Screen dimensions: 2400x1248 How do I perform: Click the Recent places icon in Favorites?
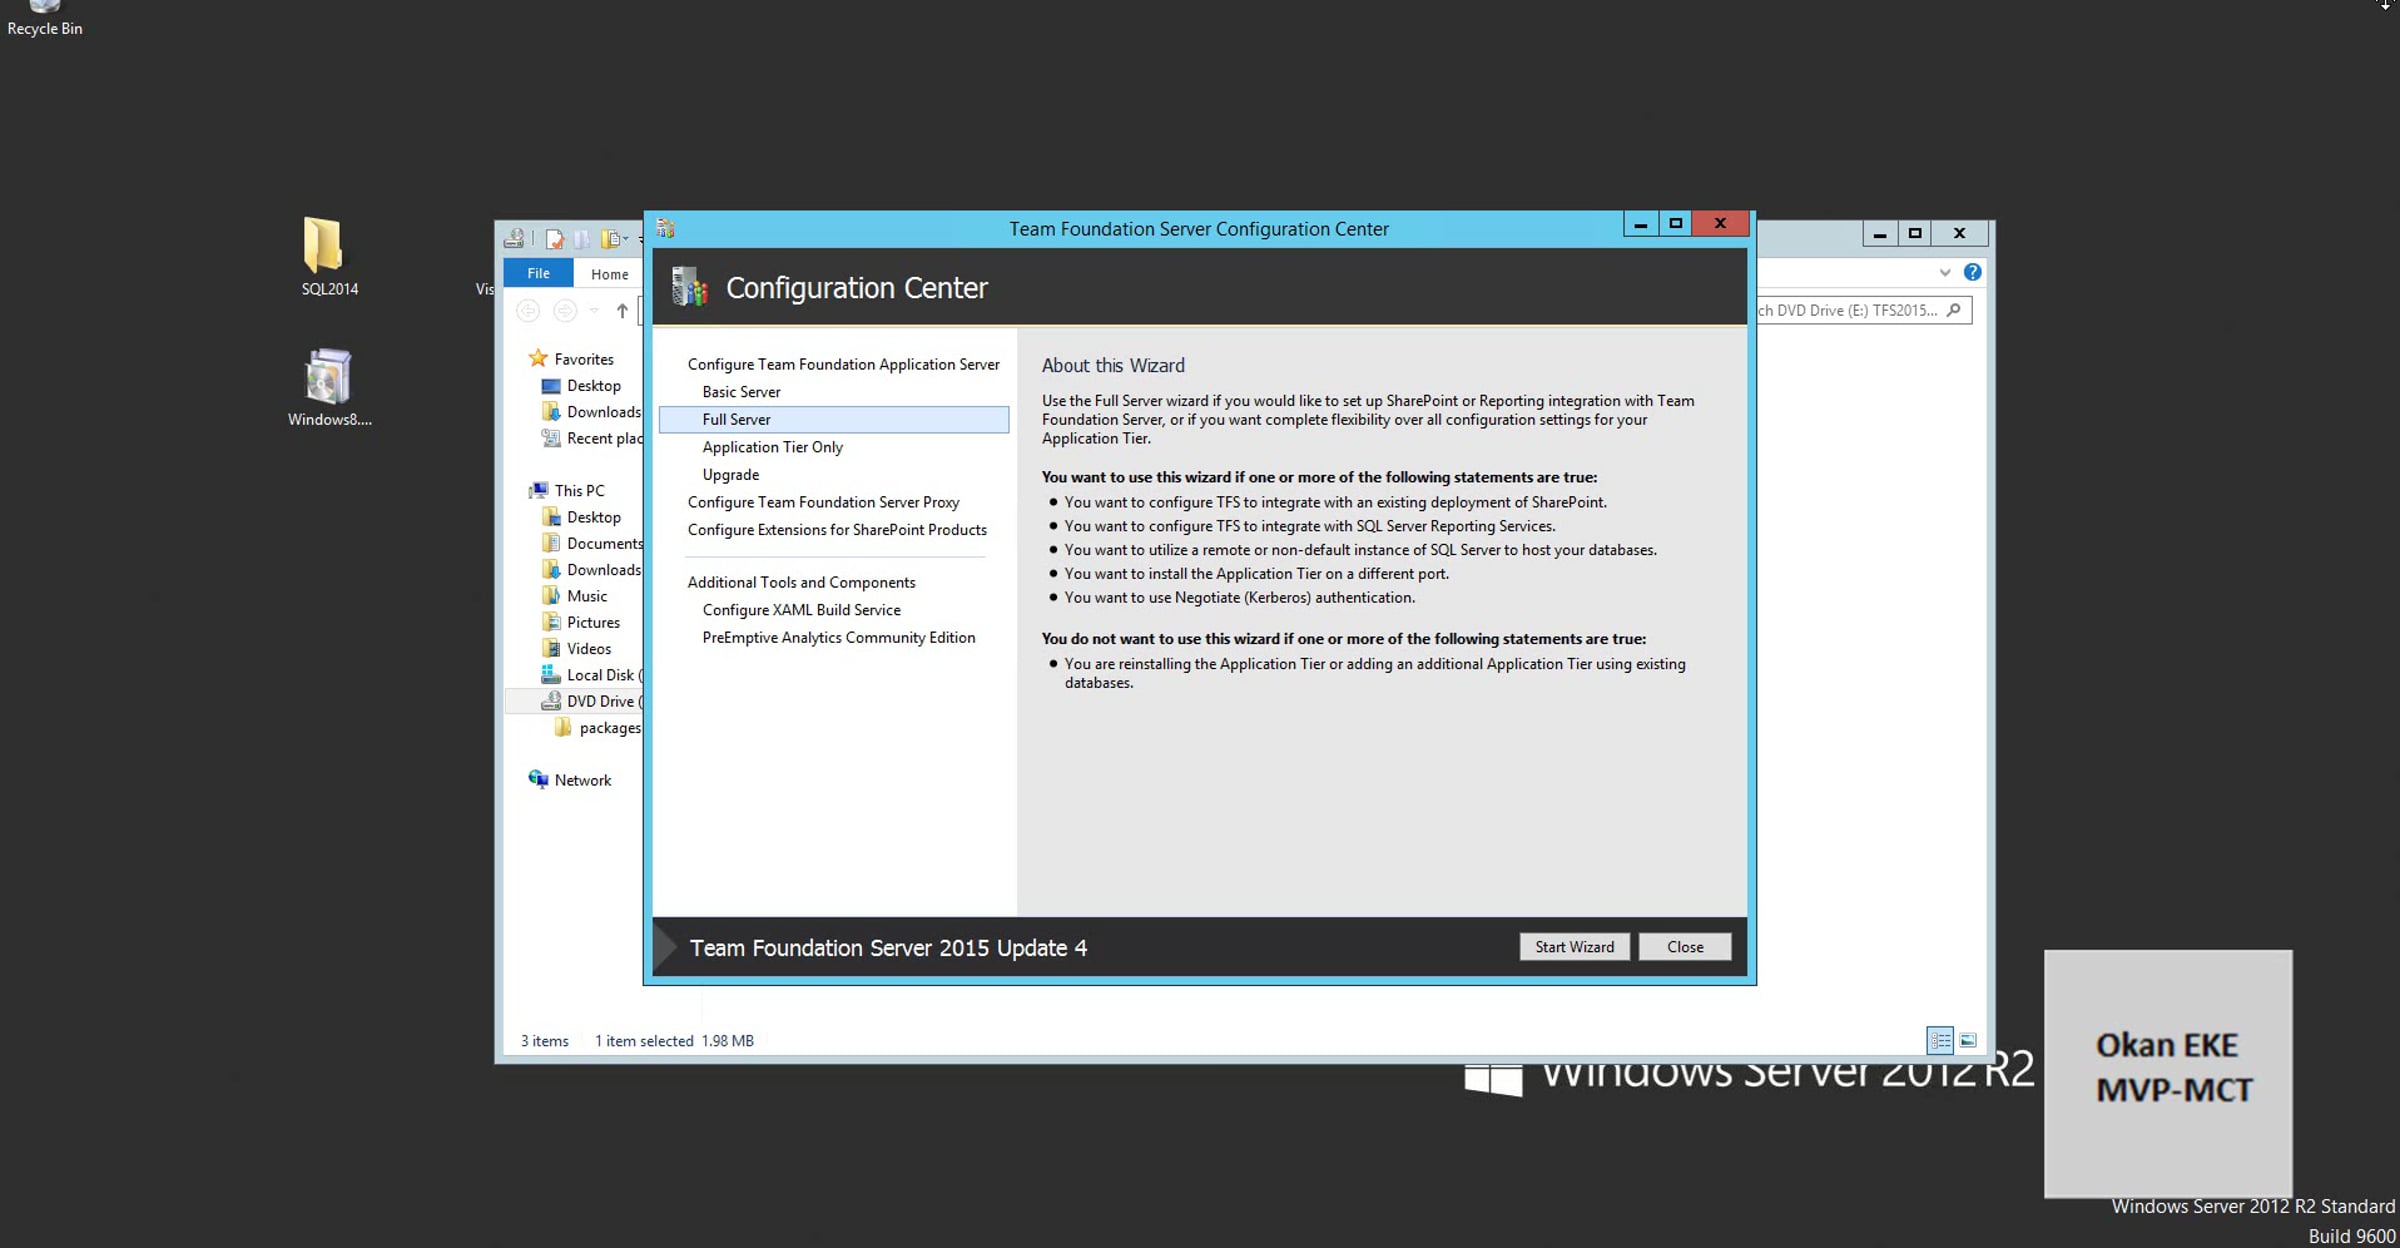coord(550,438)
